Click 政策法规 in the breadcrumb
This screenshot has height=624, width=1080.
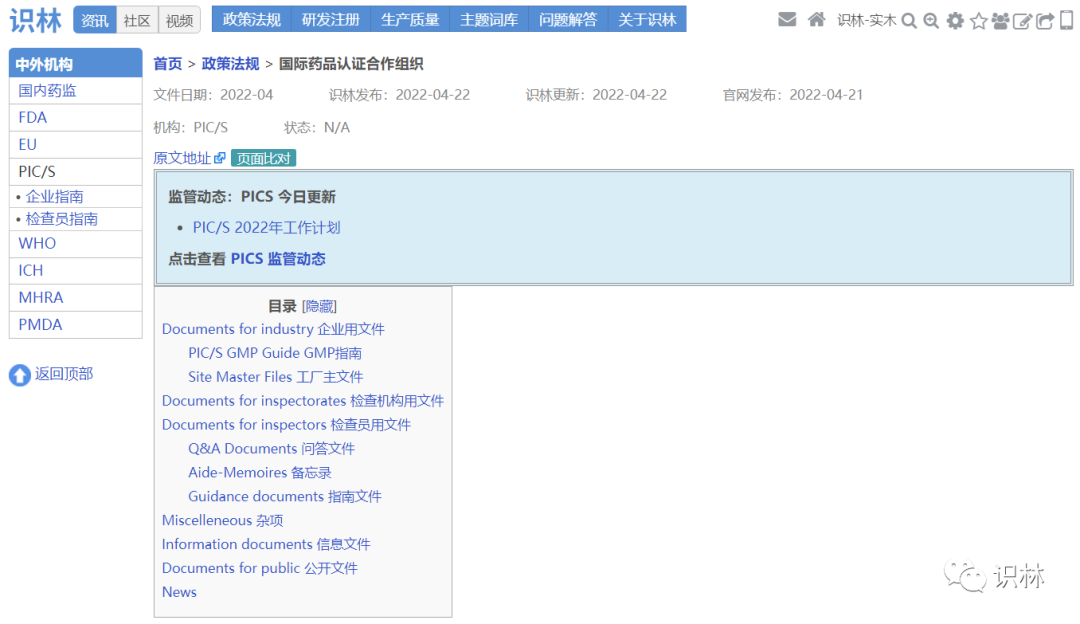(x=230, y=64)
